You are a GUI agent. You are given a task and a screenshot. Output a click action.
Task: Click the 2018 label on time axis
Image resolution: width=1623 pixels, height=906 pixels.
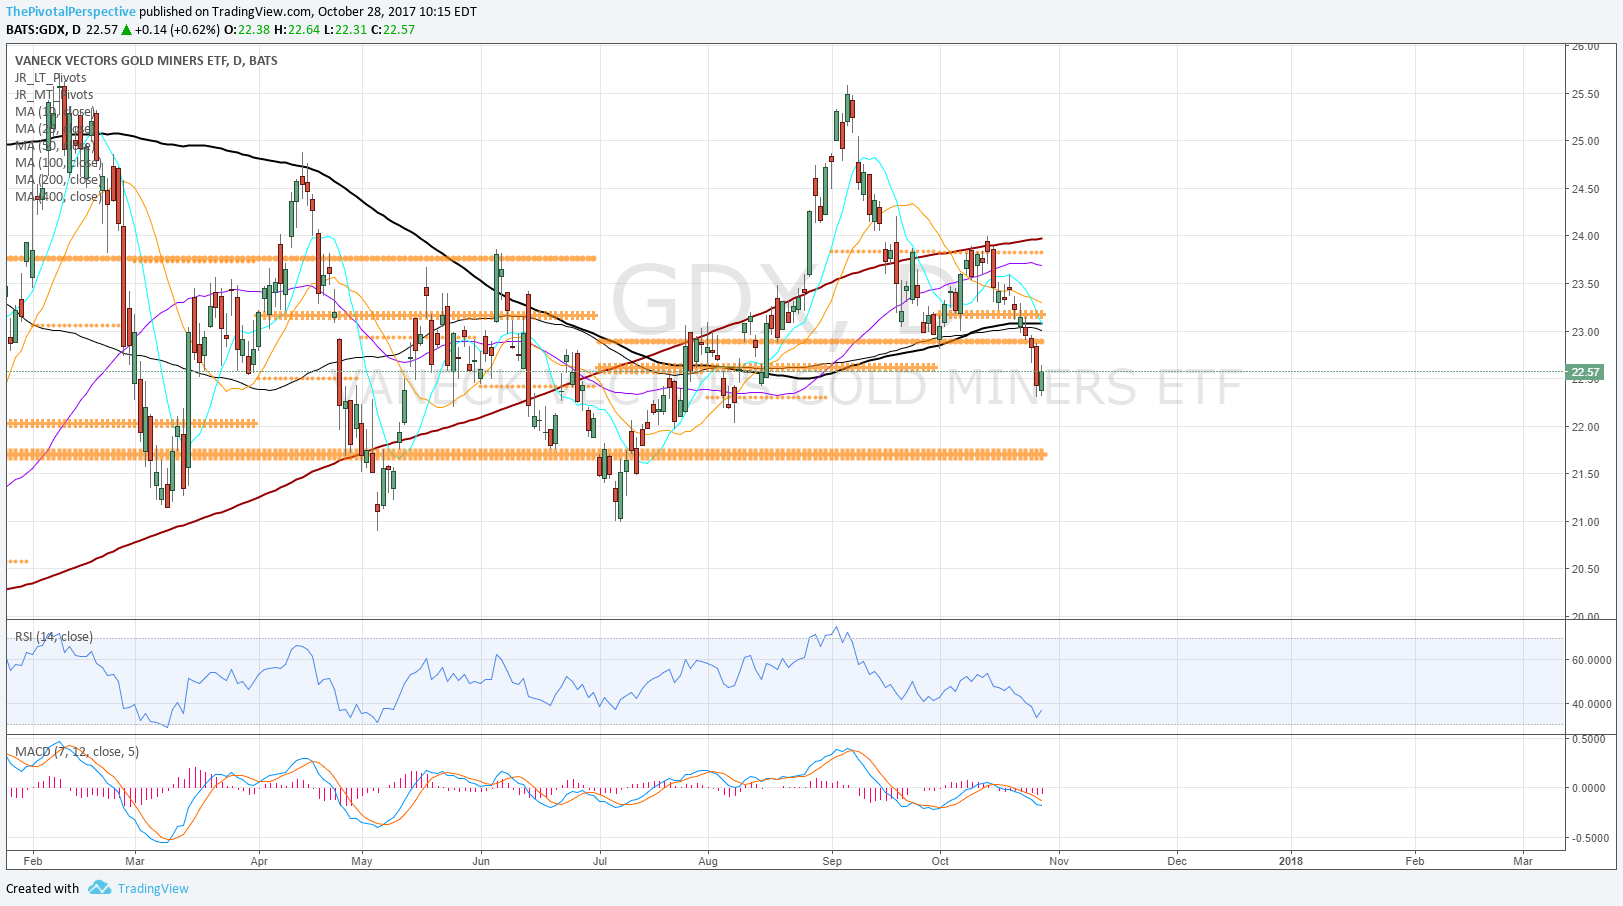1291,860
